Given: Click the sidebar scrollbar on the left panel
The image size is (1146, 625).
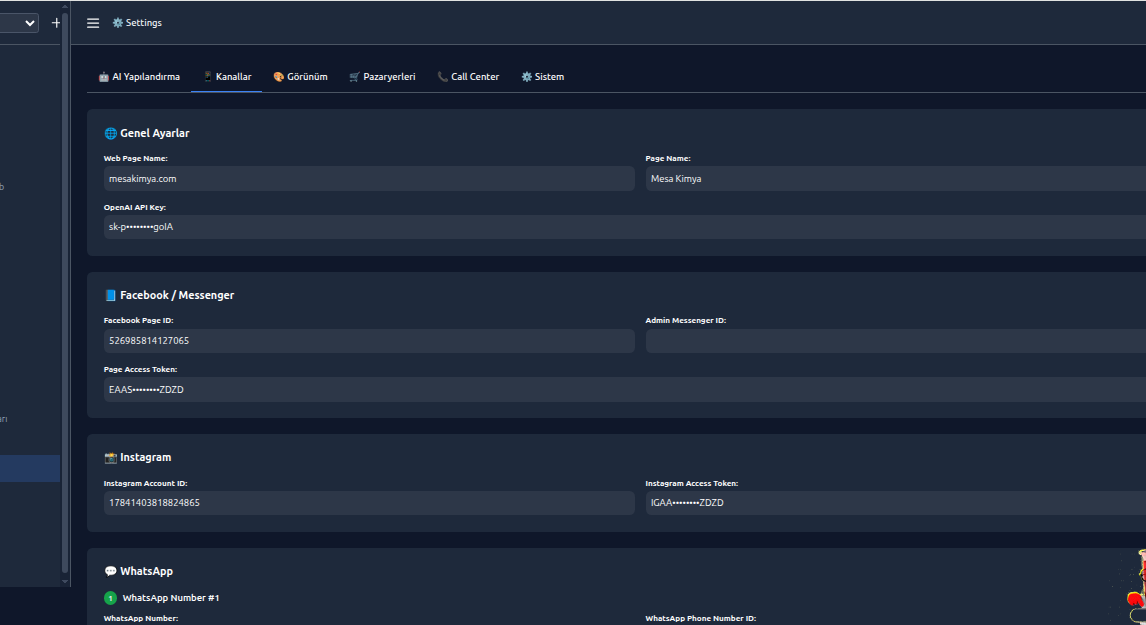Looking at the screenshot, I should pyautogui.click(x=64, y=300).
